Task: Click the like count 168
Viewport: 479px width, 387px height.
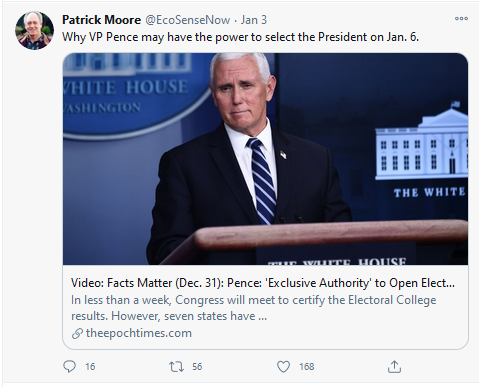Action: [x=307, y=367]
